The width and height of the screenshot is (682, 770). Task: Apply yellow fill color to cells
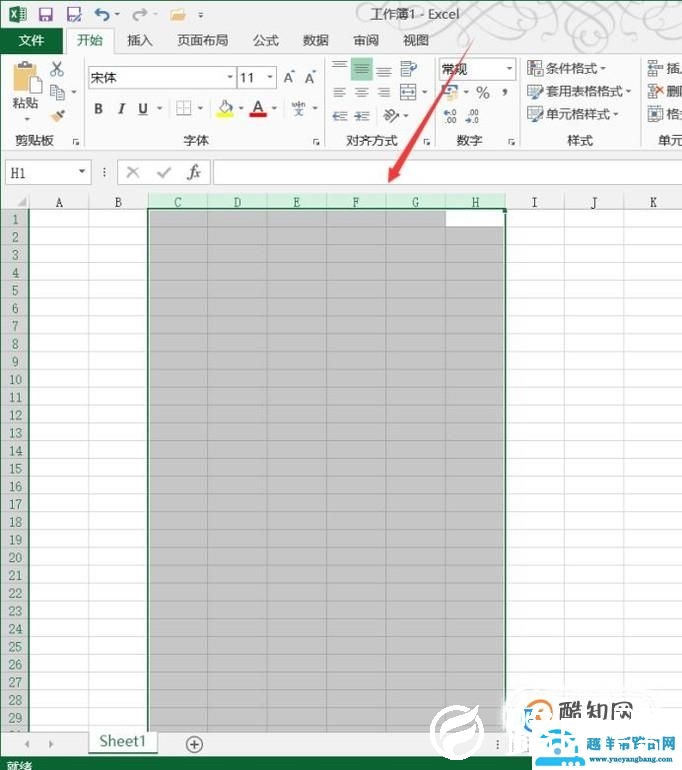click(225, 109)
